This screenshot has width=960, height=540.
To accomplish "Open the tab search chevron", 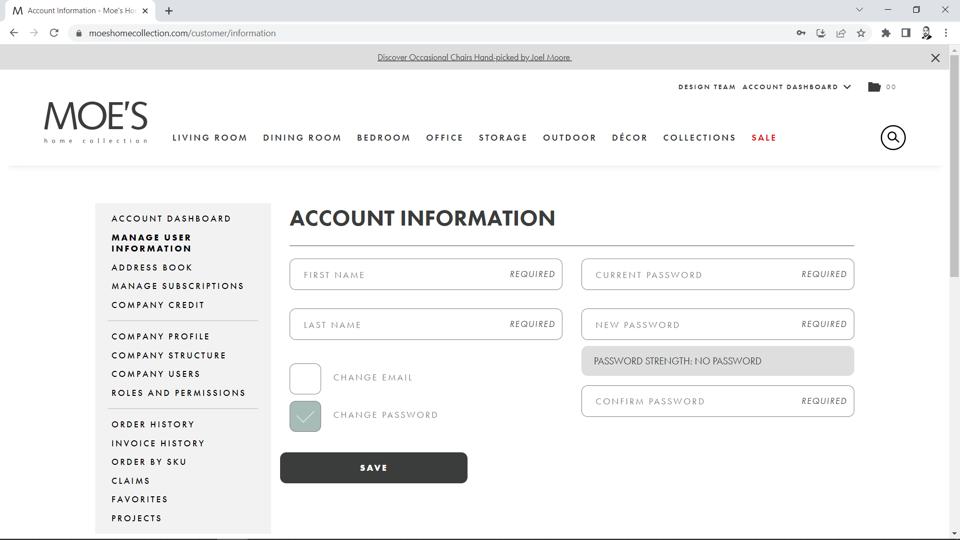I will point(859,10).
